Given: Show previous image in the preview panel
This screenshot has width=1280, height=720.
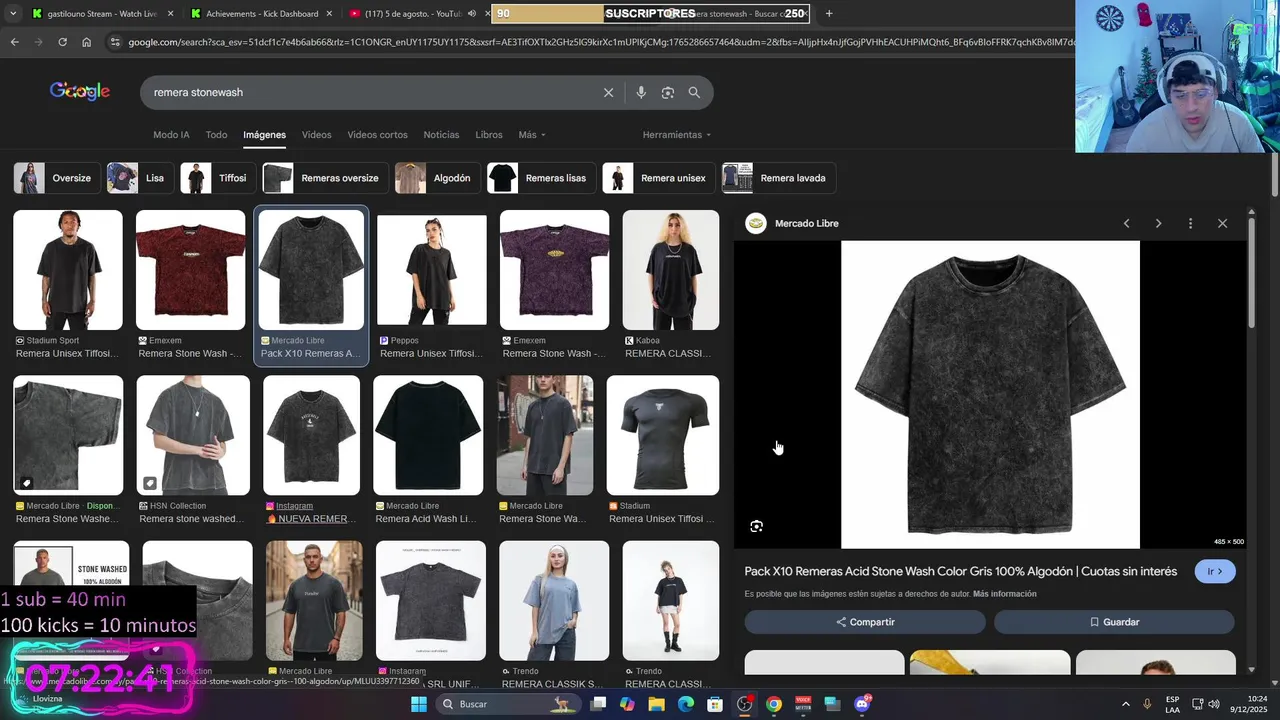Looking at the screenshot, I should click(x=1126, y=223).
